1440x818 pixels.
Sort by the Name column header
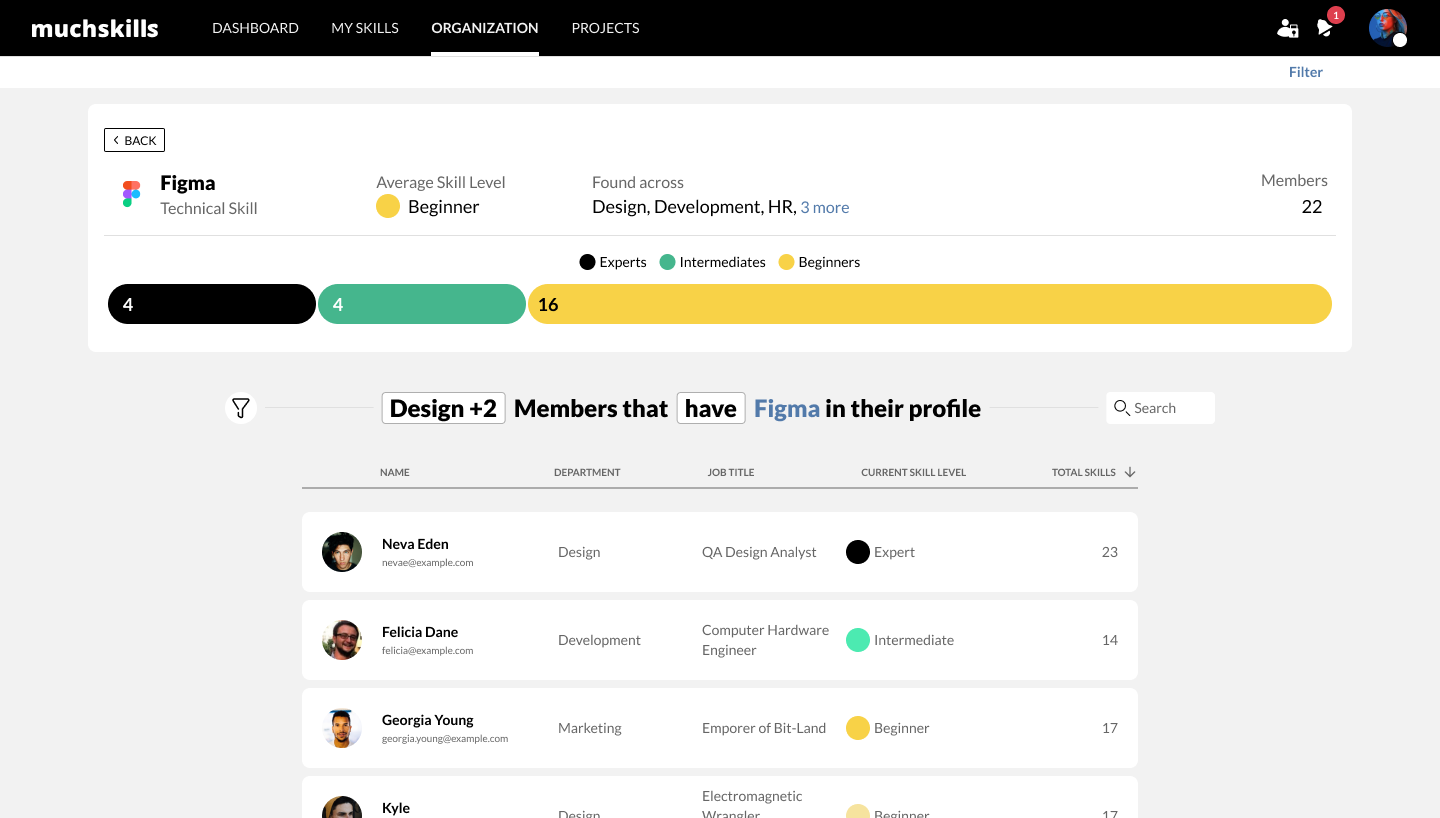coord(395,472)
